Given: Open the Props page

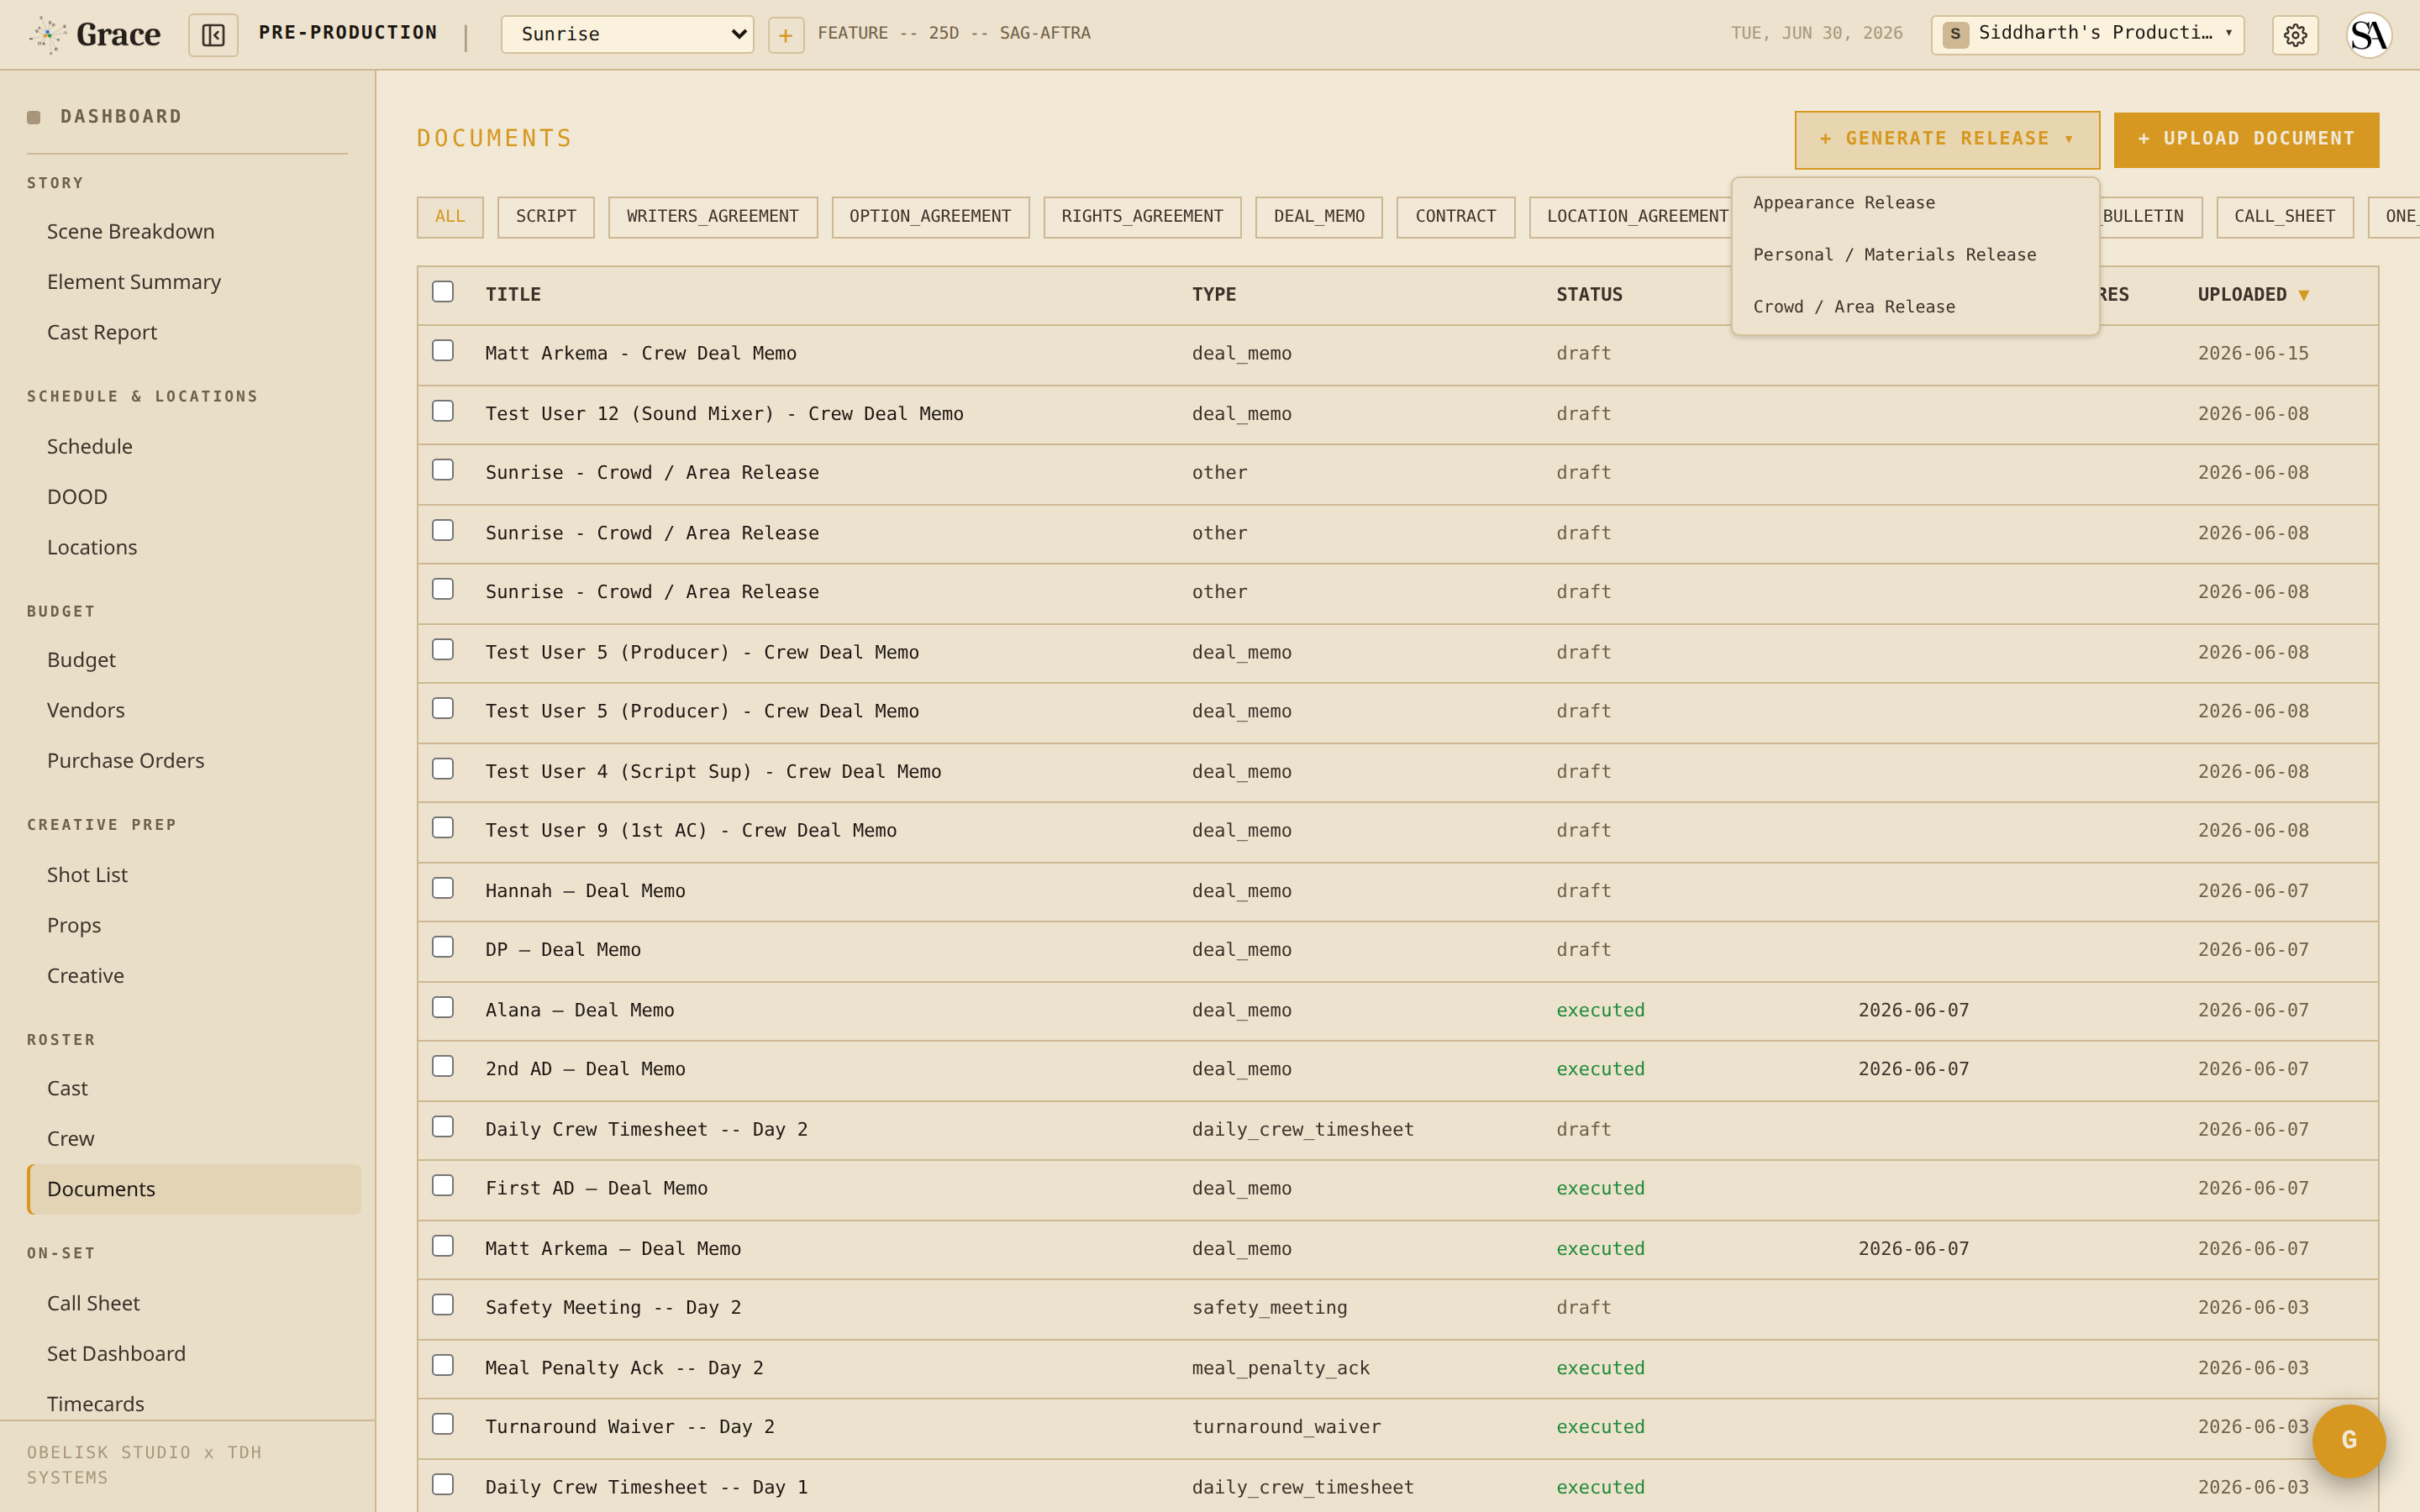Looking at the screenshot, I should click(x=74, y=926).
